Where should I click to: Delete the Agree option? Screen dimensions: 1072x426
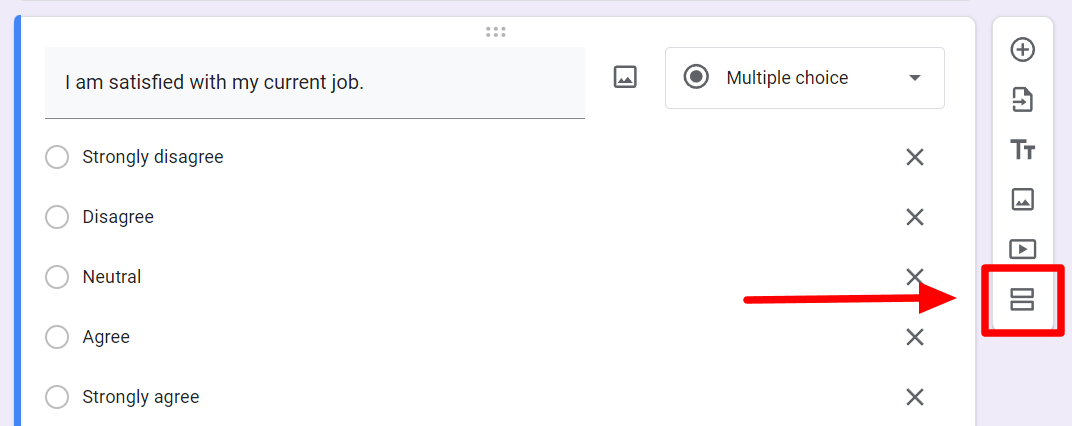click(915, 337)
